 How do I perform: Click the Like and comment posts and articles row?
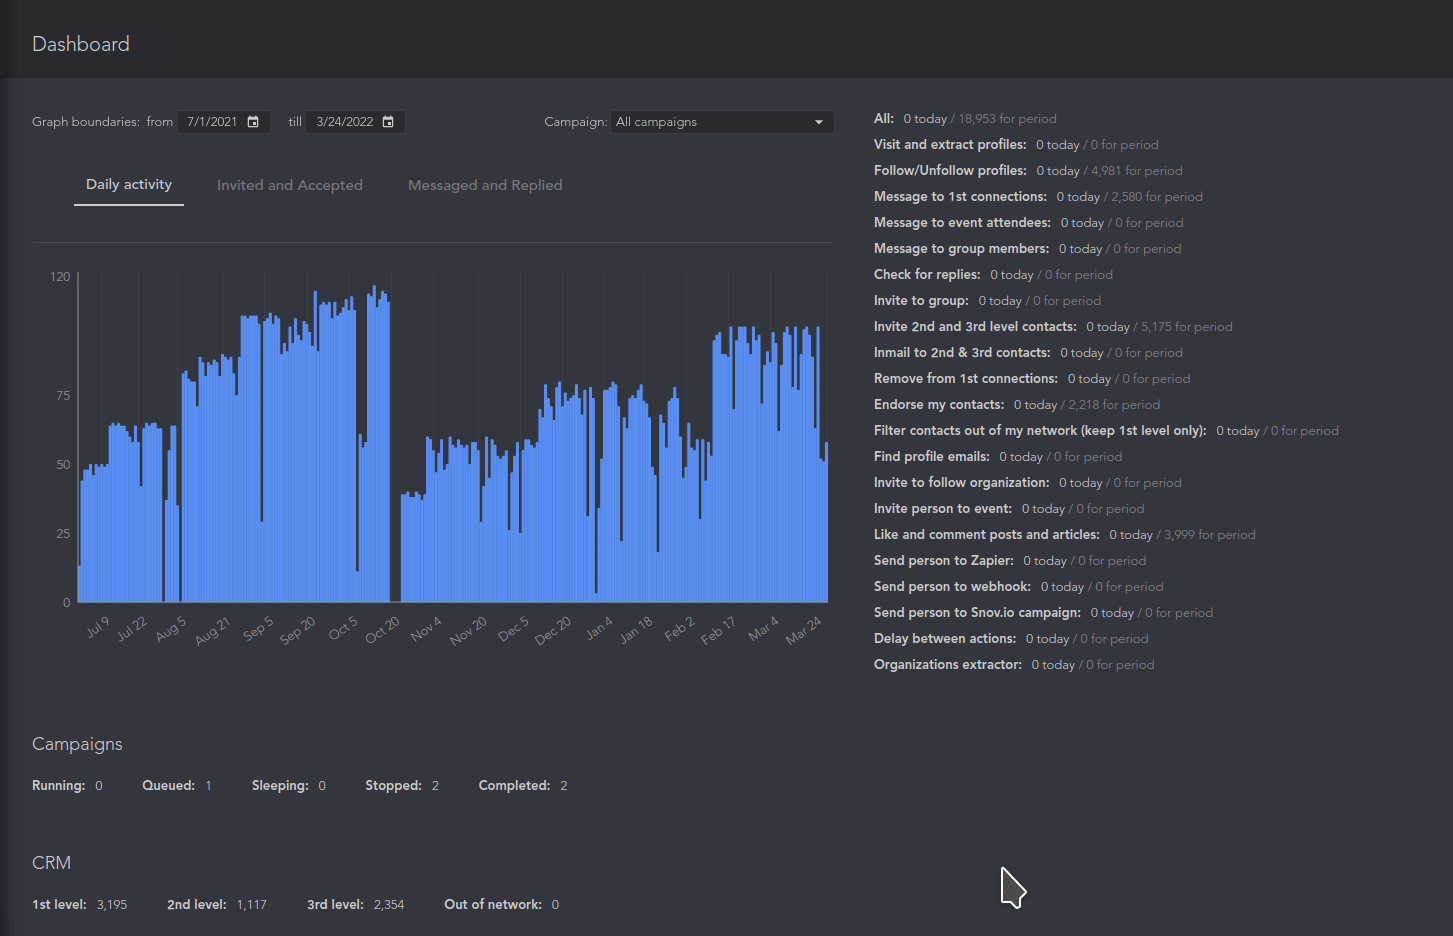tap(1064, 535)
